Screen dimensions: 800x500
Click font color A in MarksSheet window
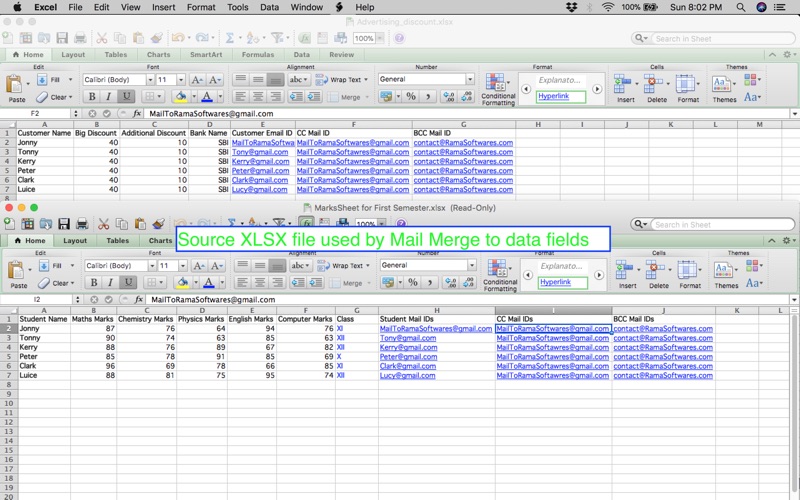(209, 282)
